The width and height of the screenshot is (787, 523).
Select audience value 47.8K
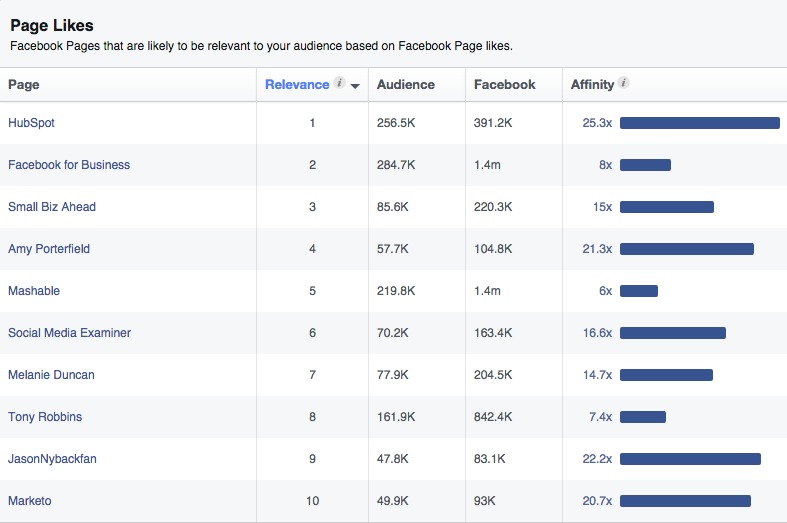coord(392,459)
